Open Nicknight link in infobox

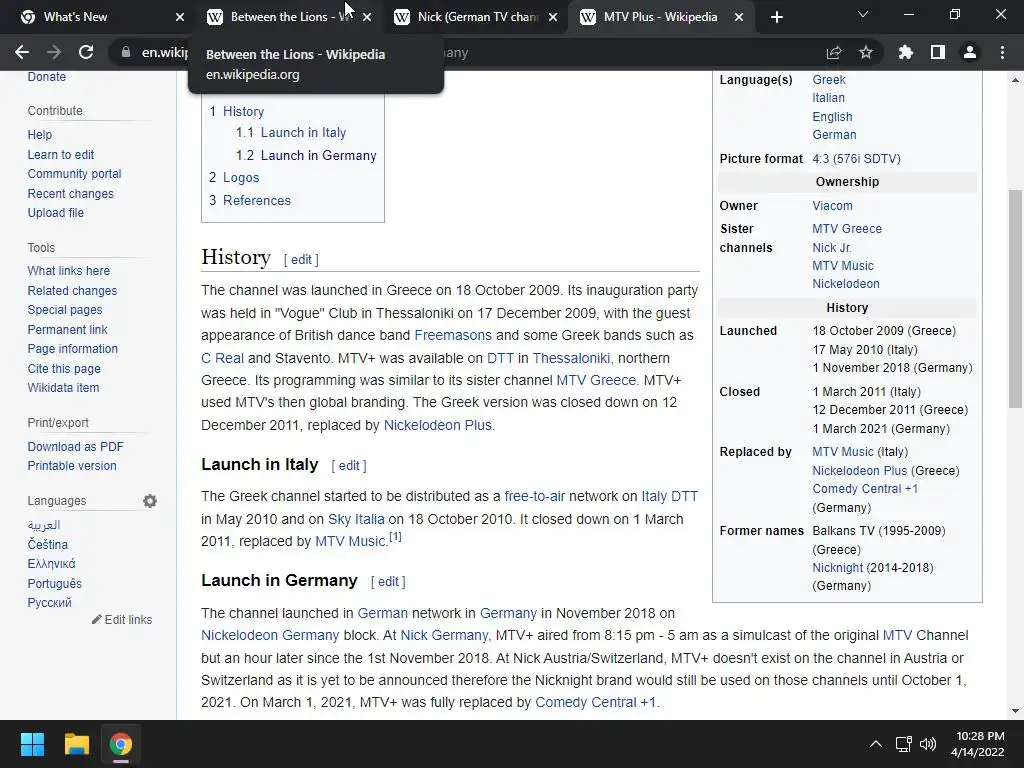[x=837, y=568]
